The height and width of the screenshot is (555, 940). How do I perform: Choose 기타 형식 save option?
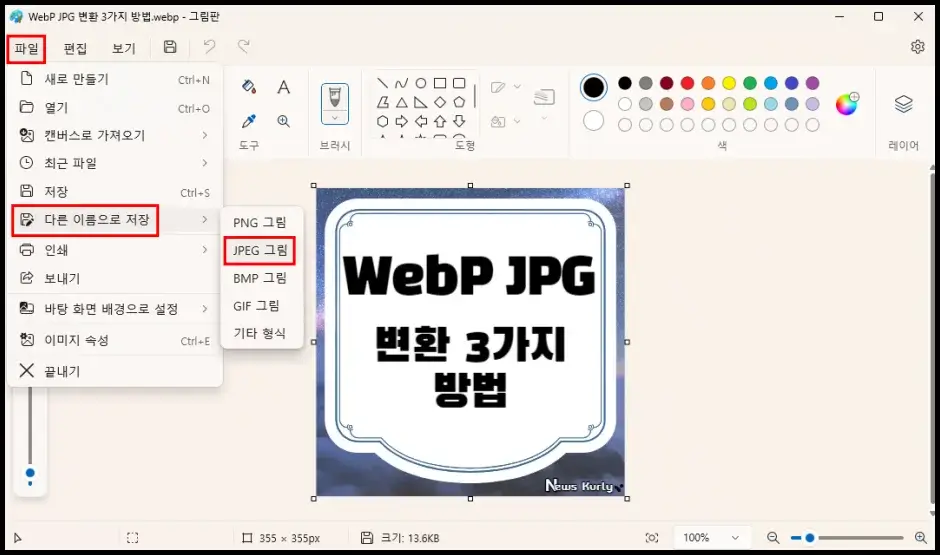[260, 333]
